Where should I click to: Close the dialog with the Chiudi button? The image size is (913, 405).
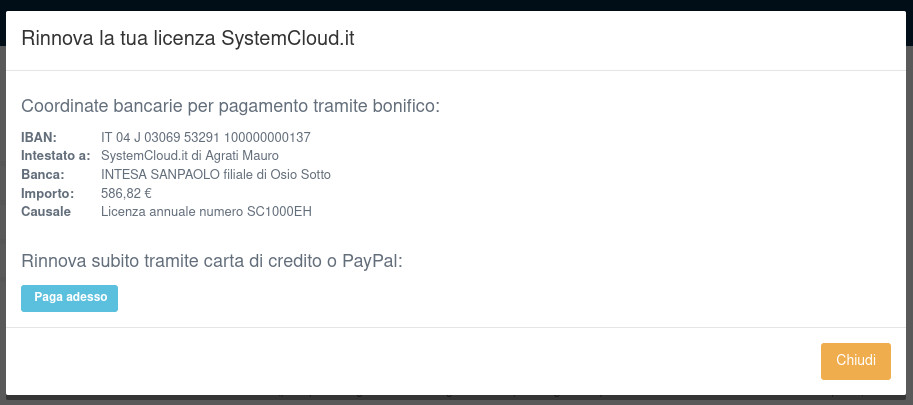(855, 361)
